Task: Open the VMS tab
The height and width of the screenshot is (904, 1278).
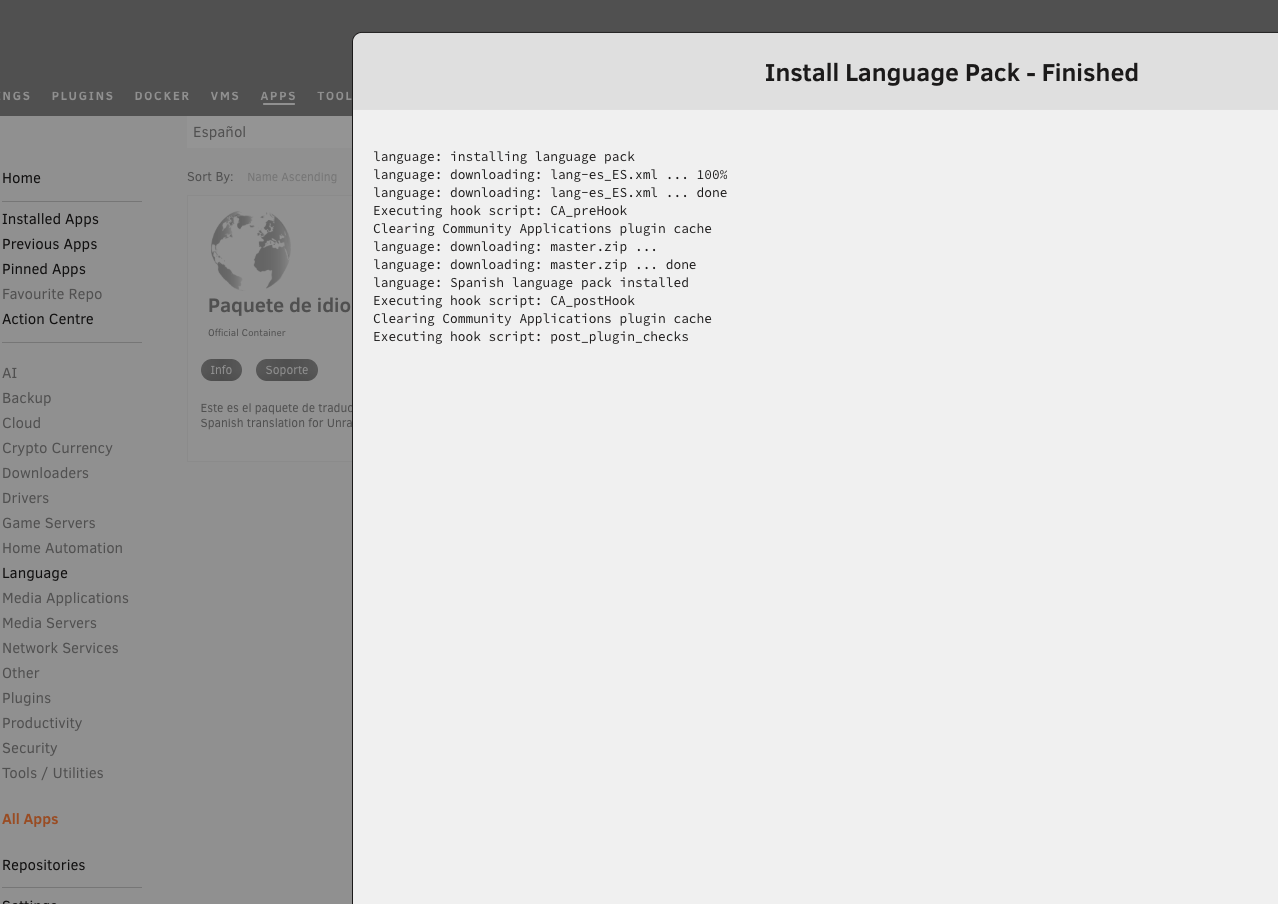Action: 225,96
